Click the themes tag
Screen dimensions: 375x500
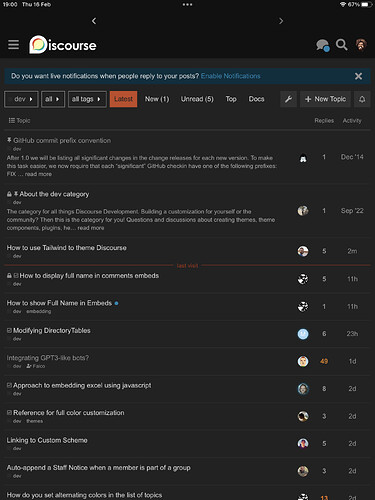[35, 421]
